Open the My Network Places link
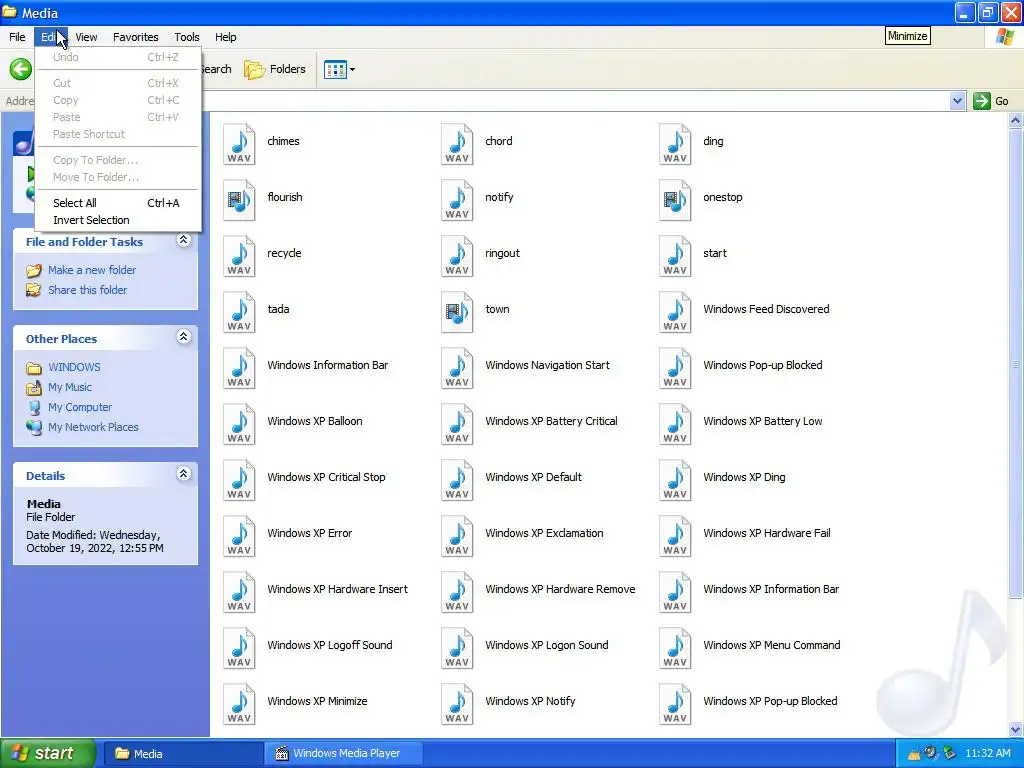Screen dimensions: 1024x768 tap(93, 427)
